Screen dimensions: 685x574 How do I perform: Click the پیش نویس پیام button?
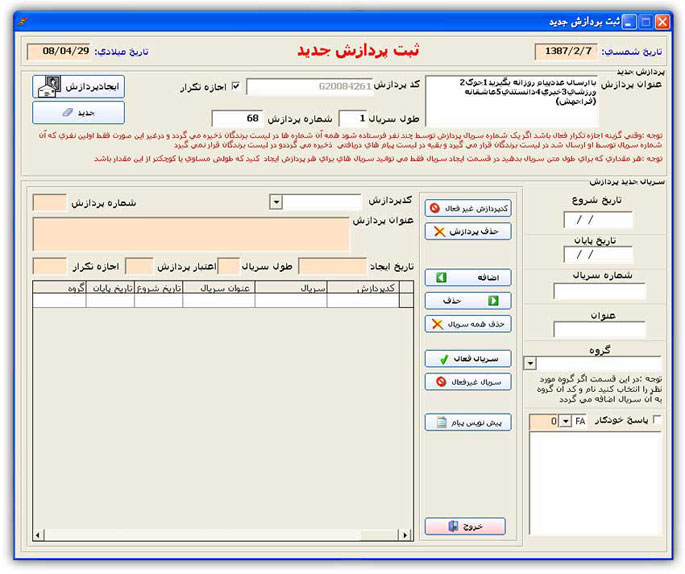click(x=468, y=422)
